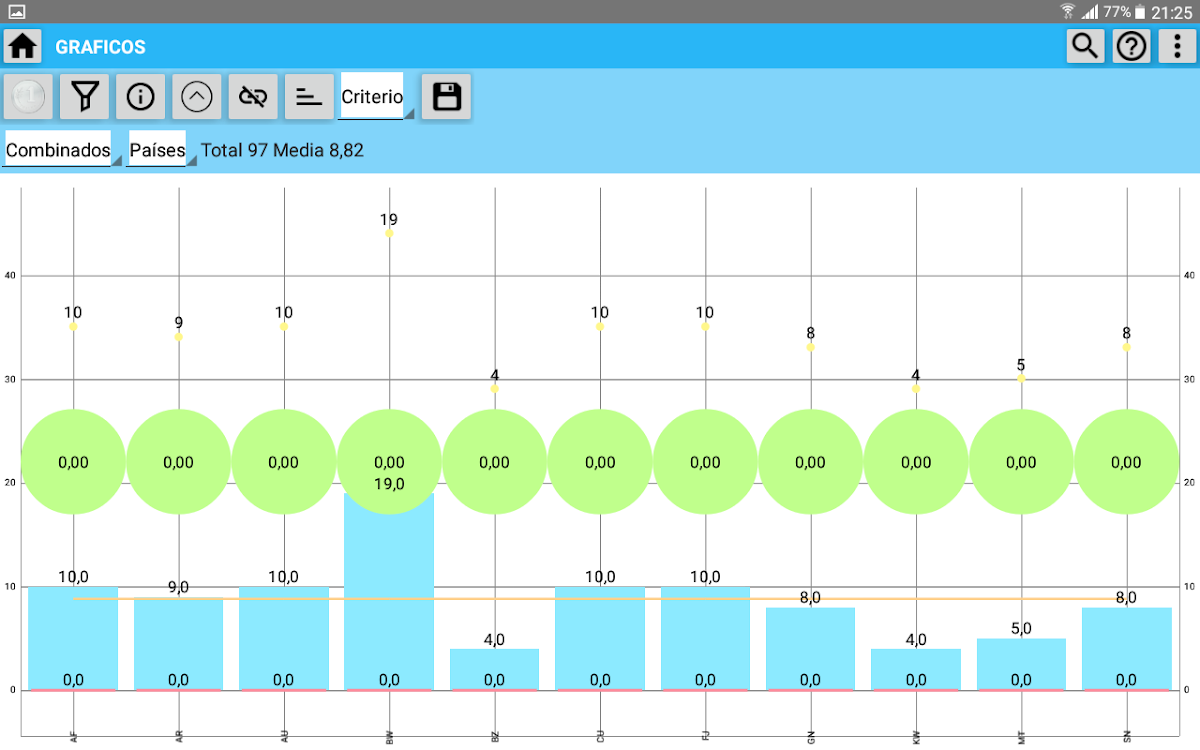The width and height of the screenshot is (1200, 750).
Task: Show chart information via info icon
Action: pyautogui.click(x=141, y=97)
